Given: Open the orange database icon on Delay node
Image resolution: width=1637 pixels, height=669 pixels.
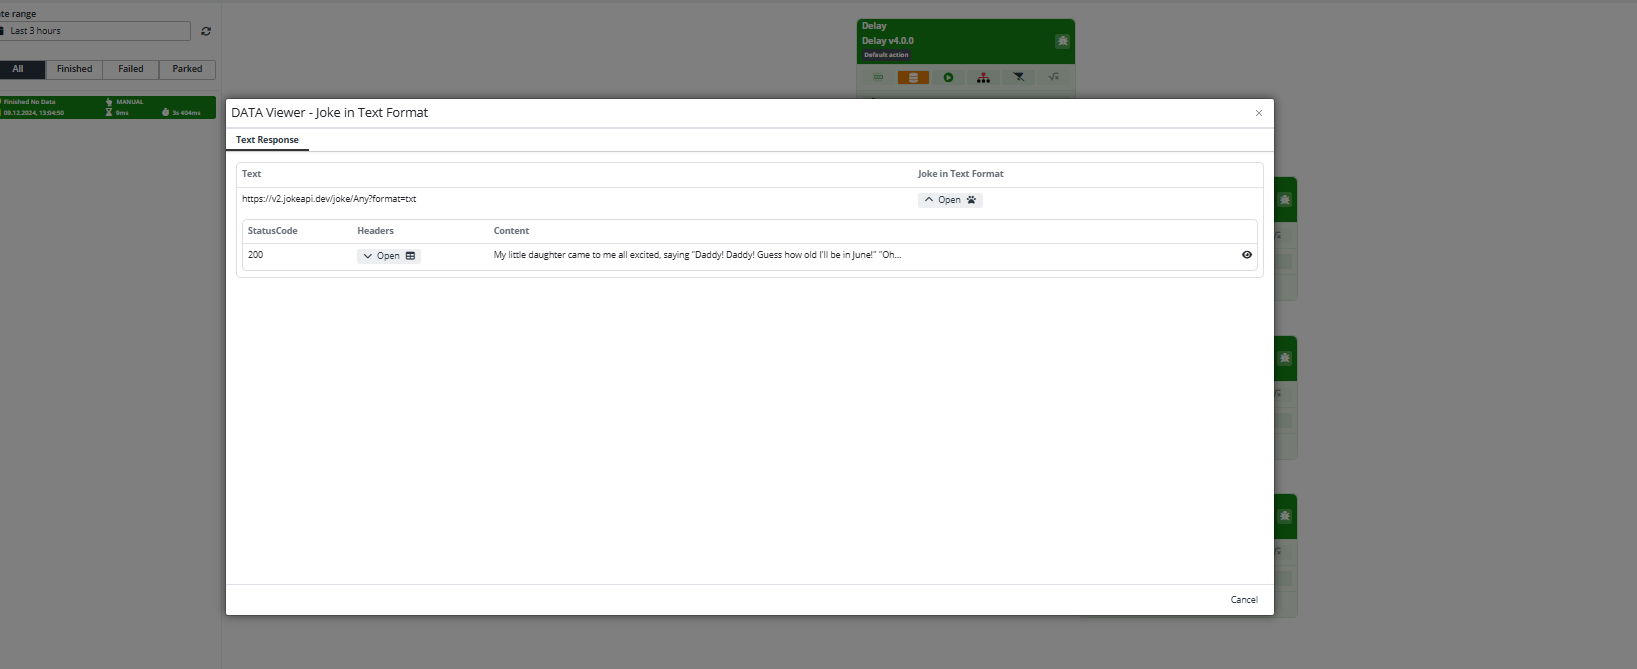Looking at the screenshot, I should click(913, 77).
